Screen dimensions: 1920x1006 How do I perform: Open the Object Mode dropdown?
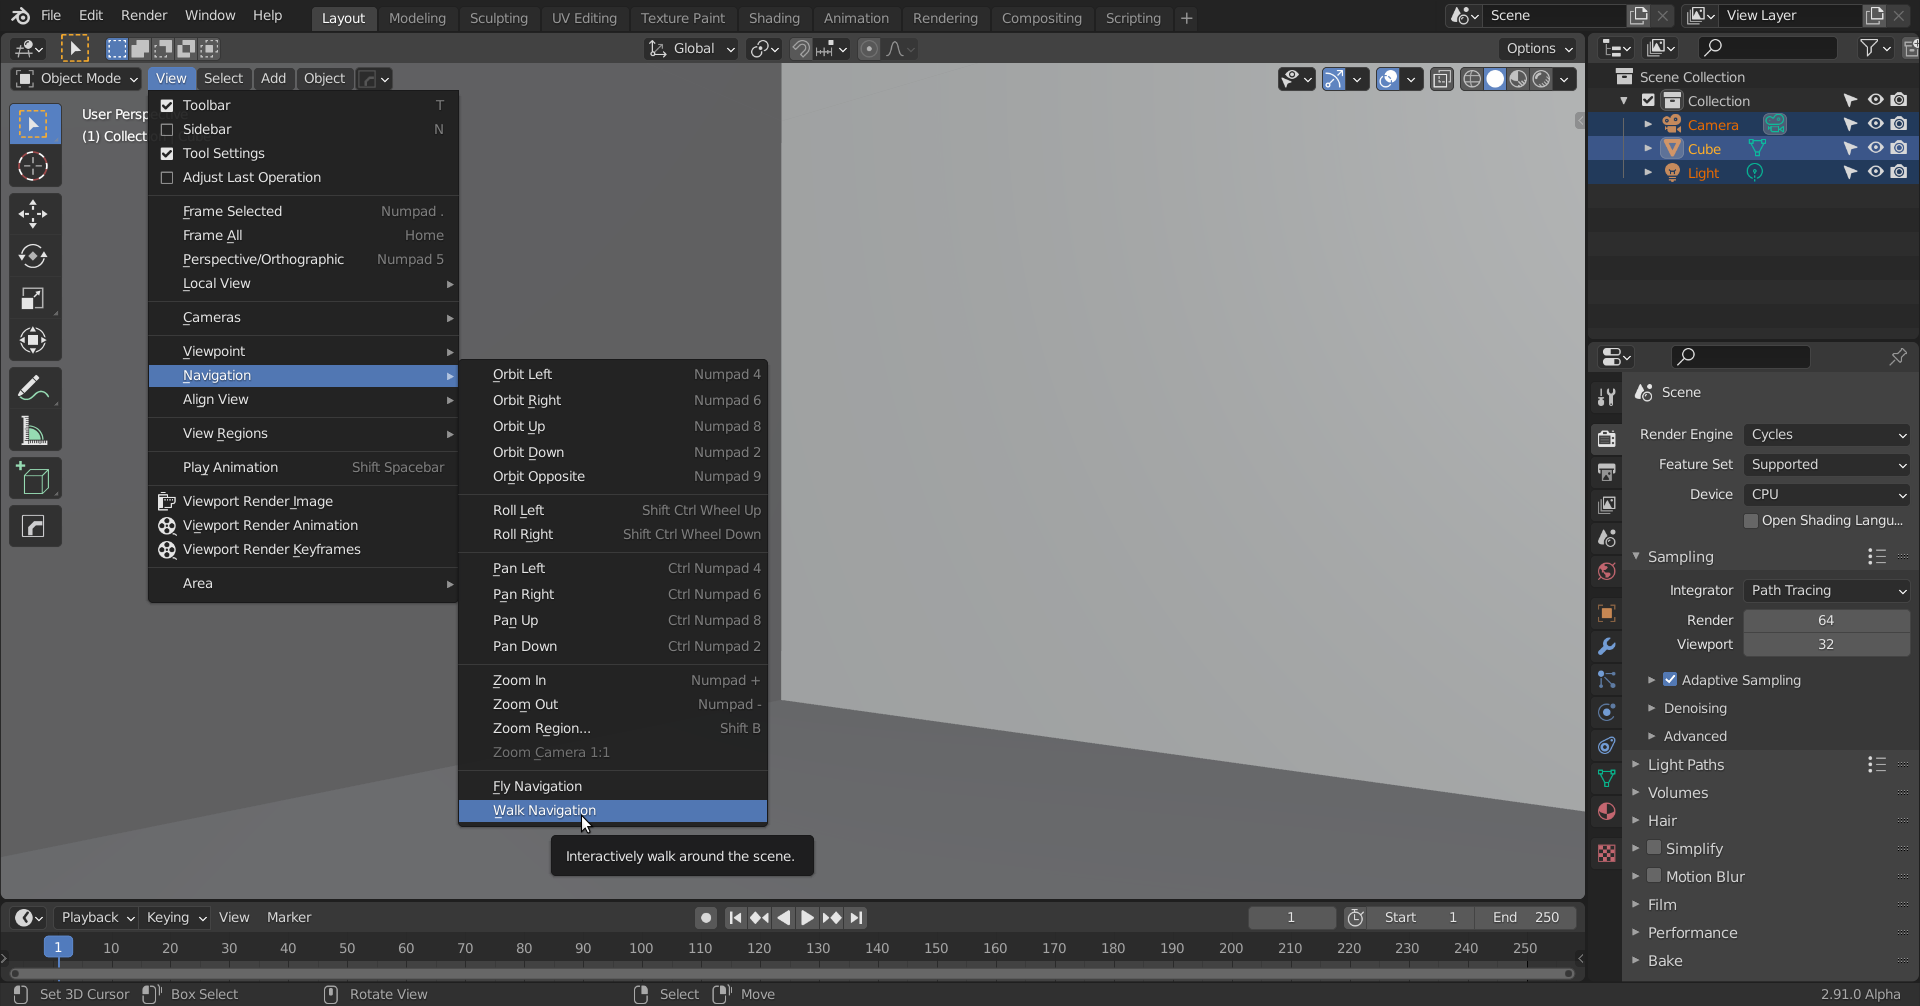[77, 78]
